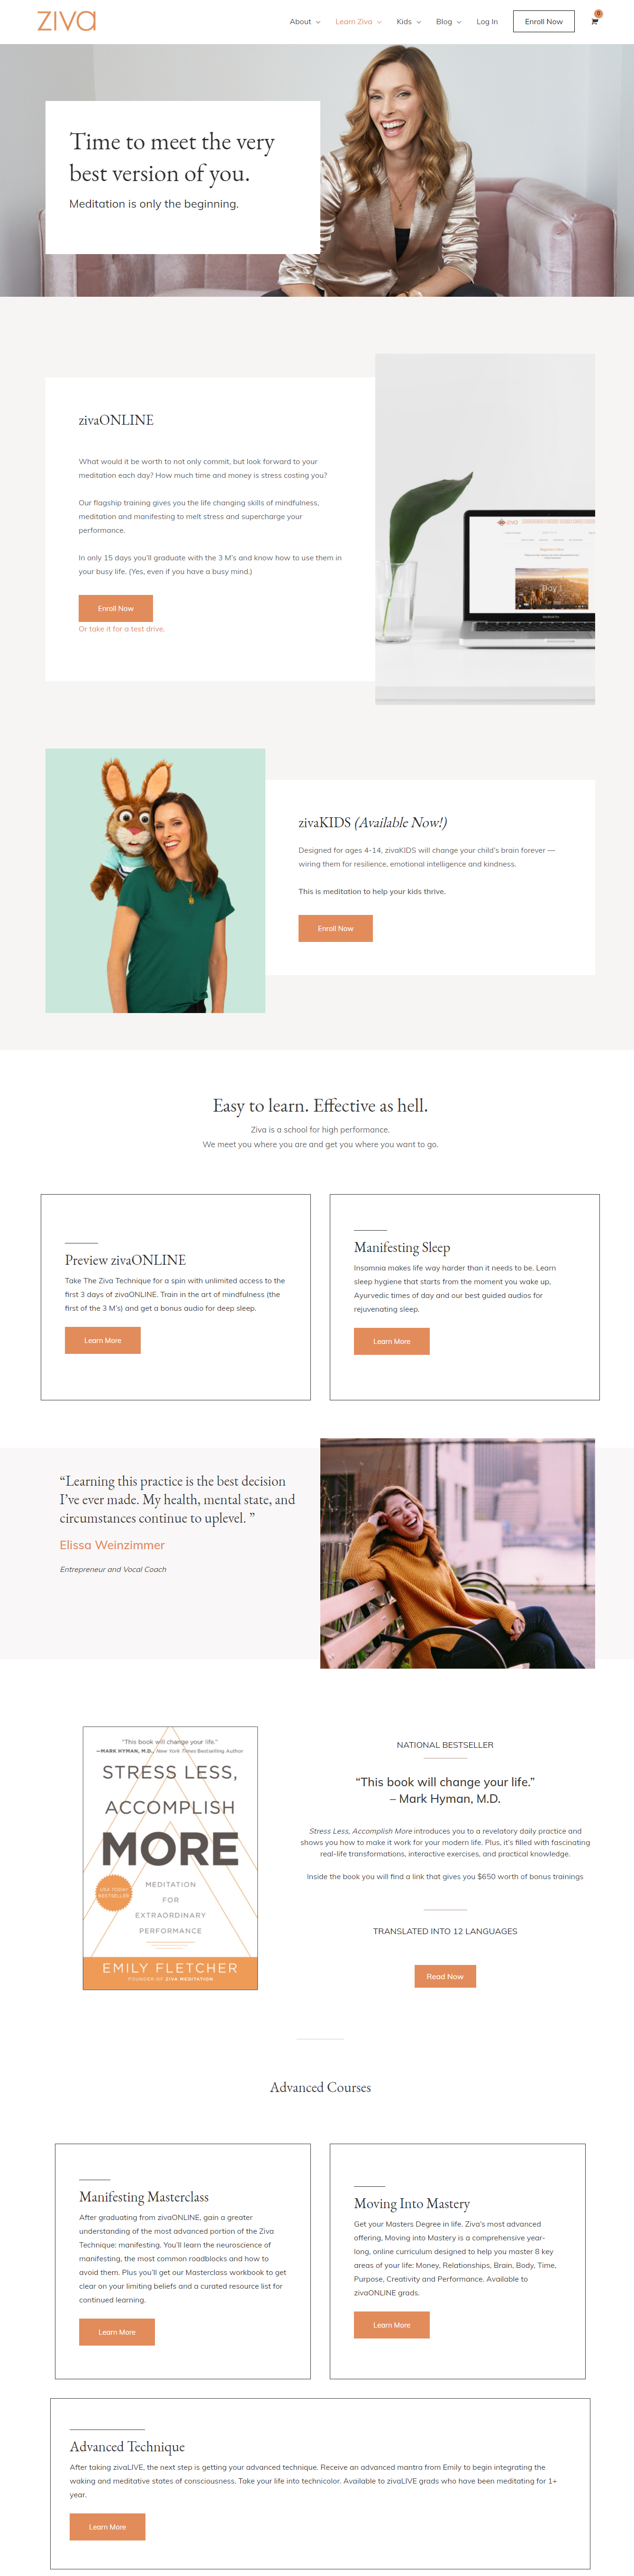Image resolution: width=634 pixels, height=2576 pixels.
Task: Open the Stress Less book cover
Action: point(170,1858)
